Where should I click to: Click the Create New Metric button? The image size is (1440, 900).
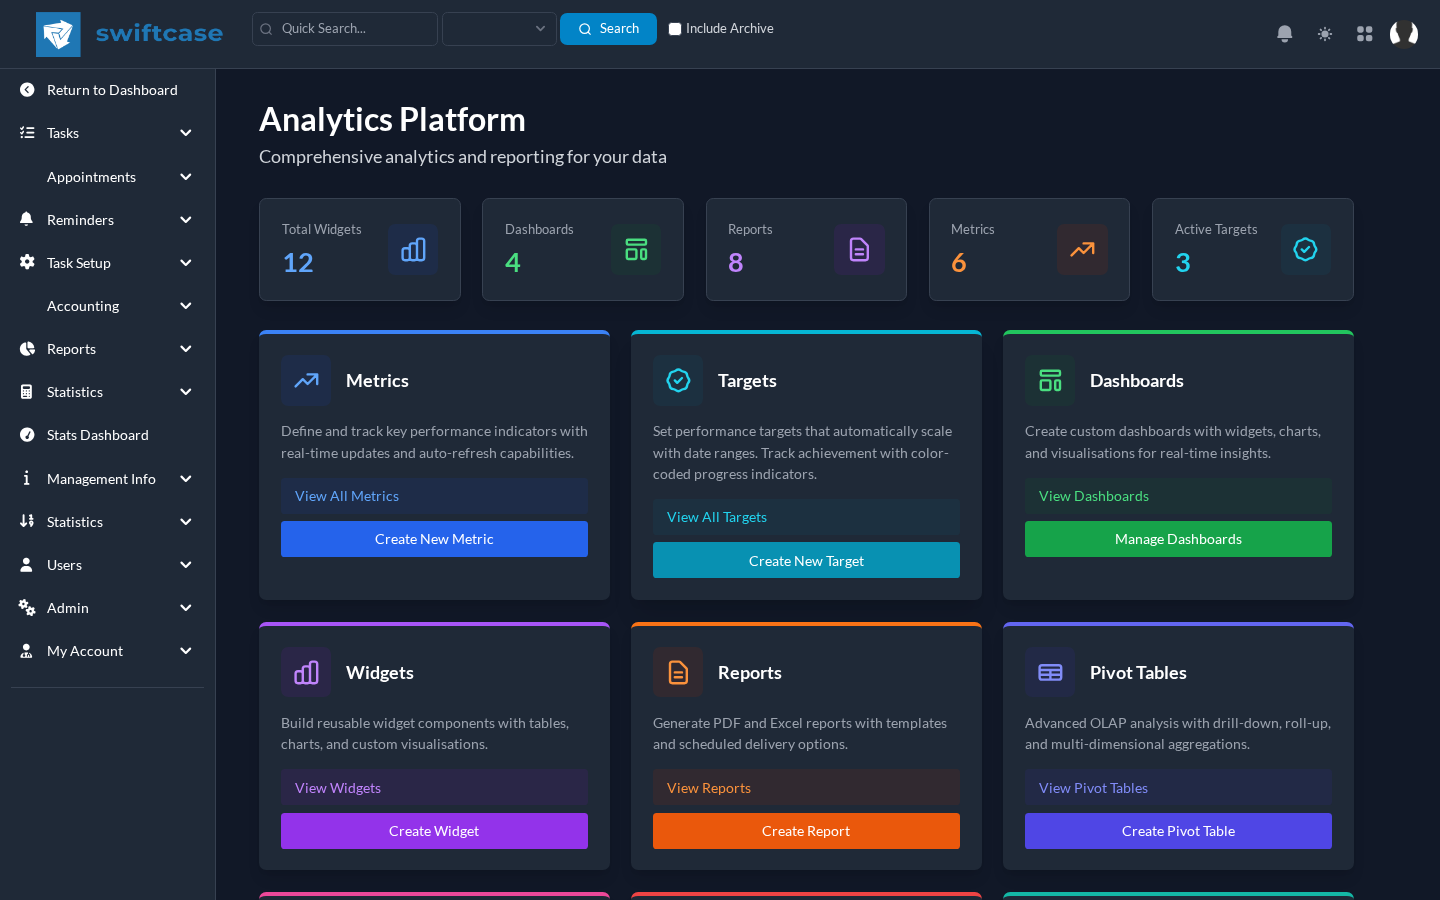click(x=434, y=539)
